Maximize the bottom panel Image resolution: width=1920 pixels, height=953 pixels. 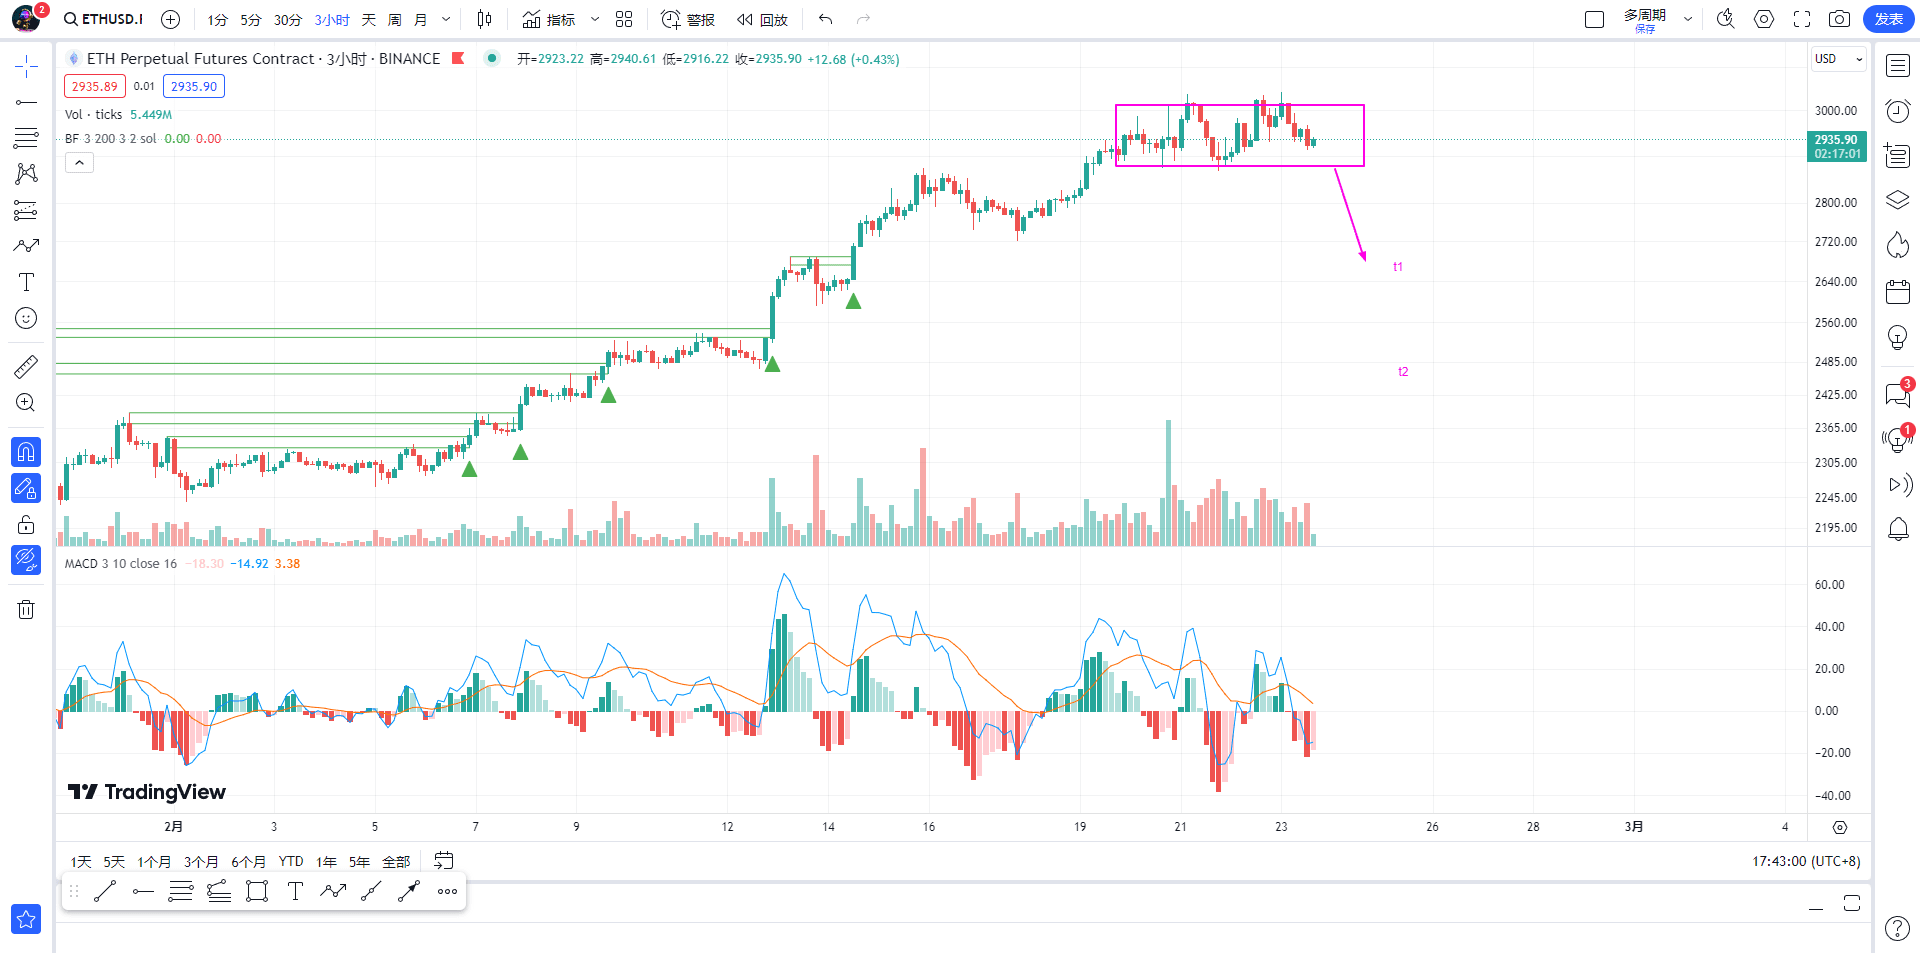point(1852,904)
